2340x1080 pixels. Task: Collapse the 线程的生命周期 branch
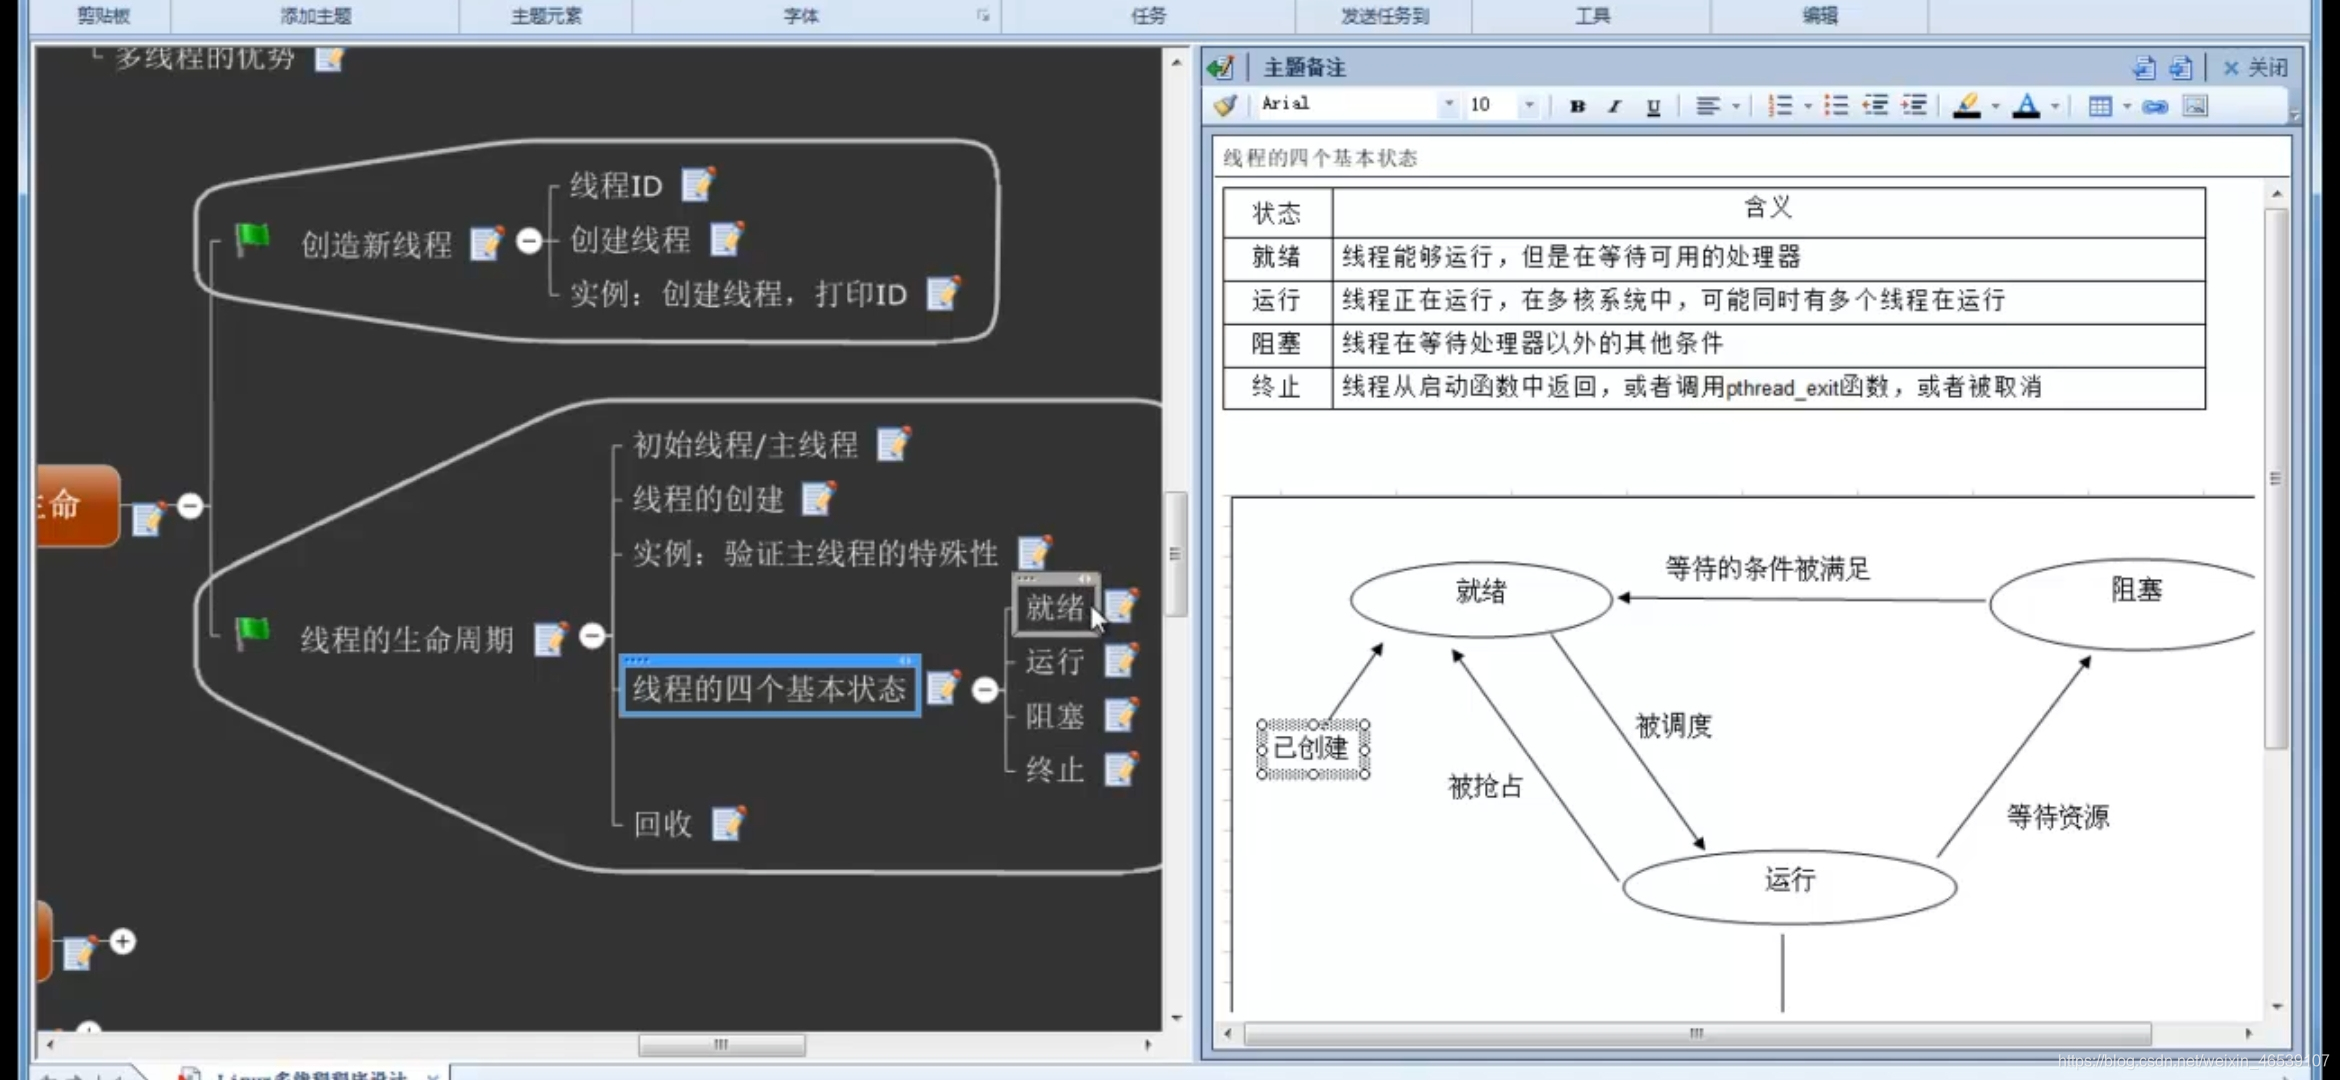593,635
